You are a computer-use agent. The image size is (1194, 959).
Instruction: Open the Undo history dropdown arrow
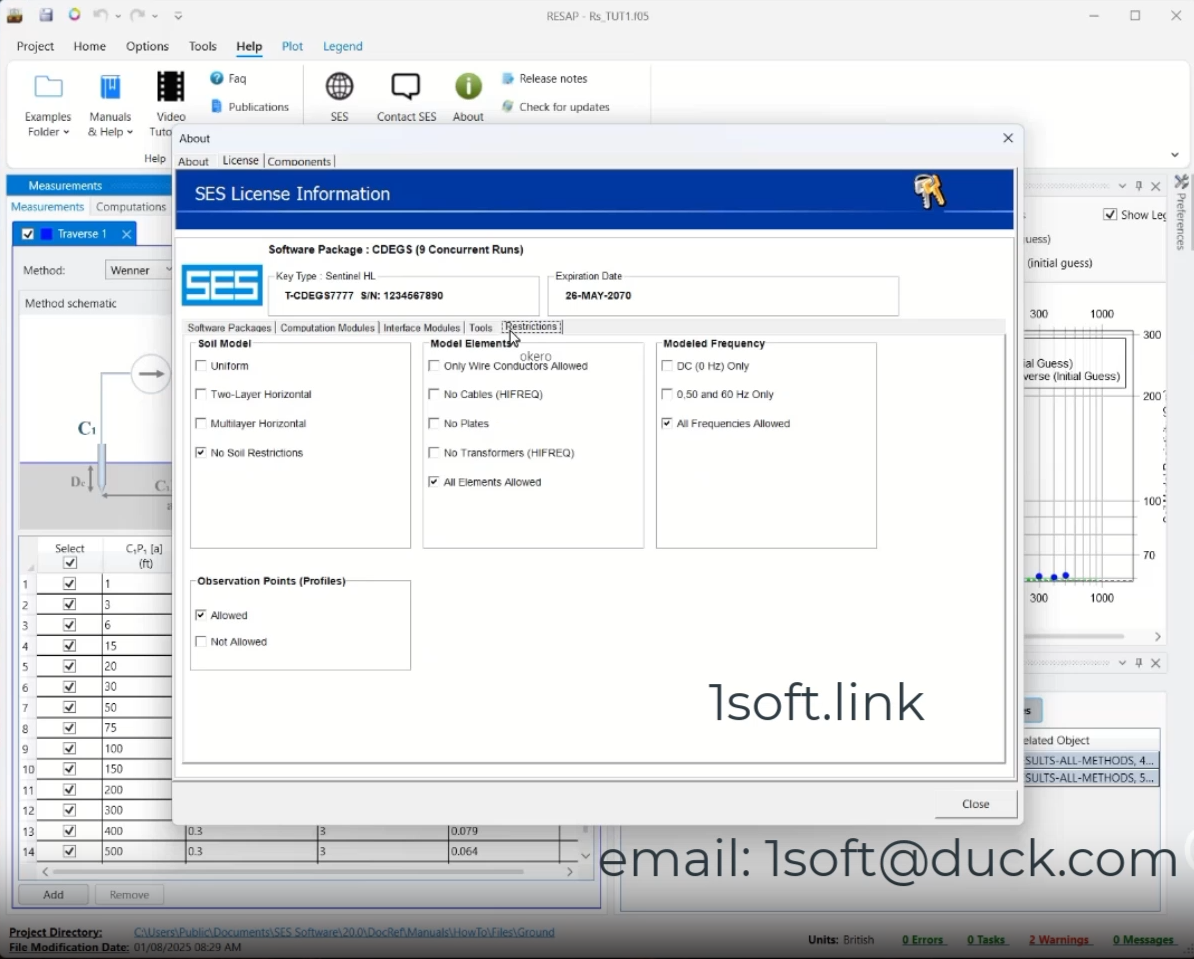click(x=118, y=15)
